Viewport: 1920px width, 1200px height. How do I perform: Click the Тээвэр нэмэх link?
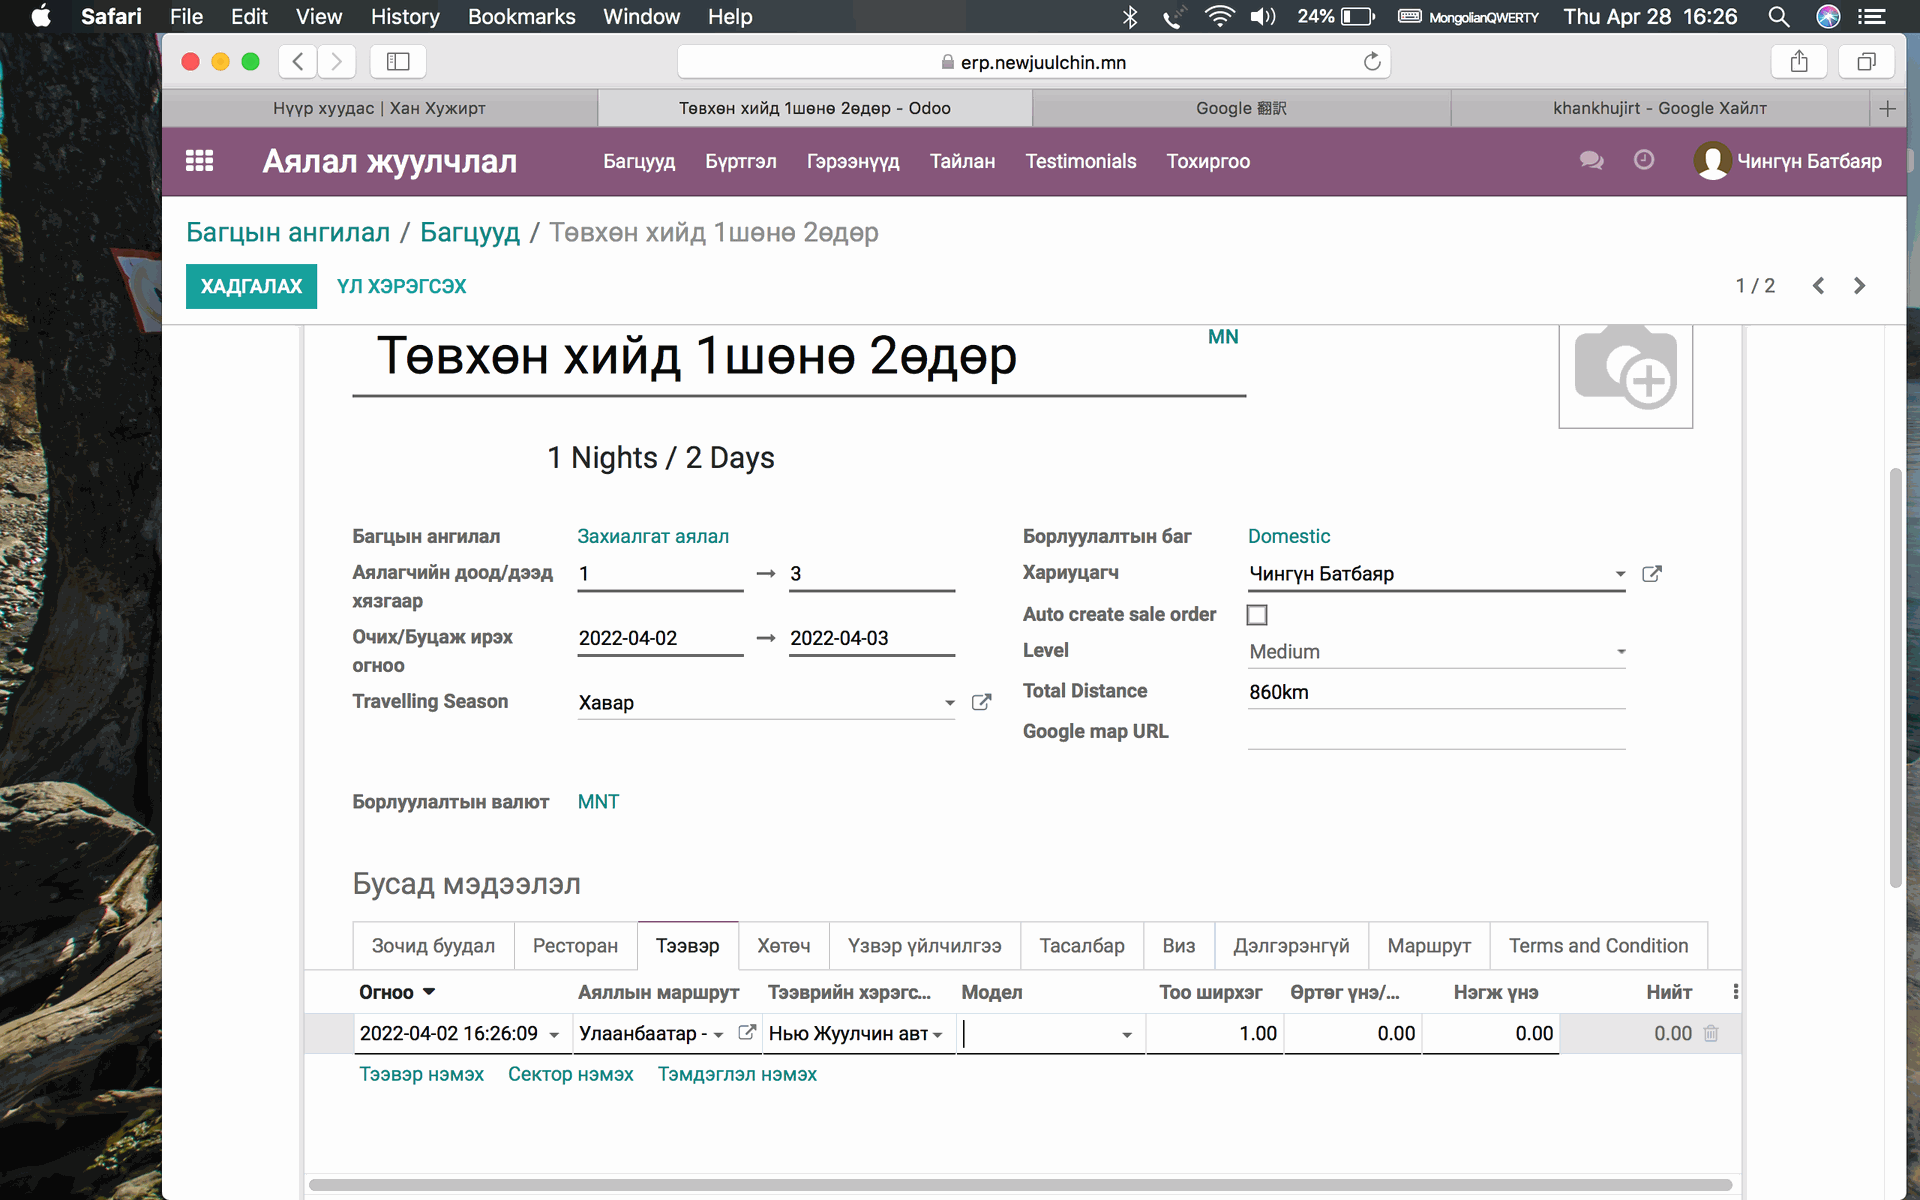(421, 1074)
